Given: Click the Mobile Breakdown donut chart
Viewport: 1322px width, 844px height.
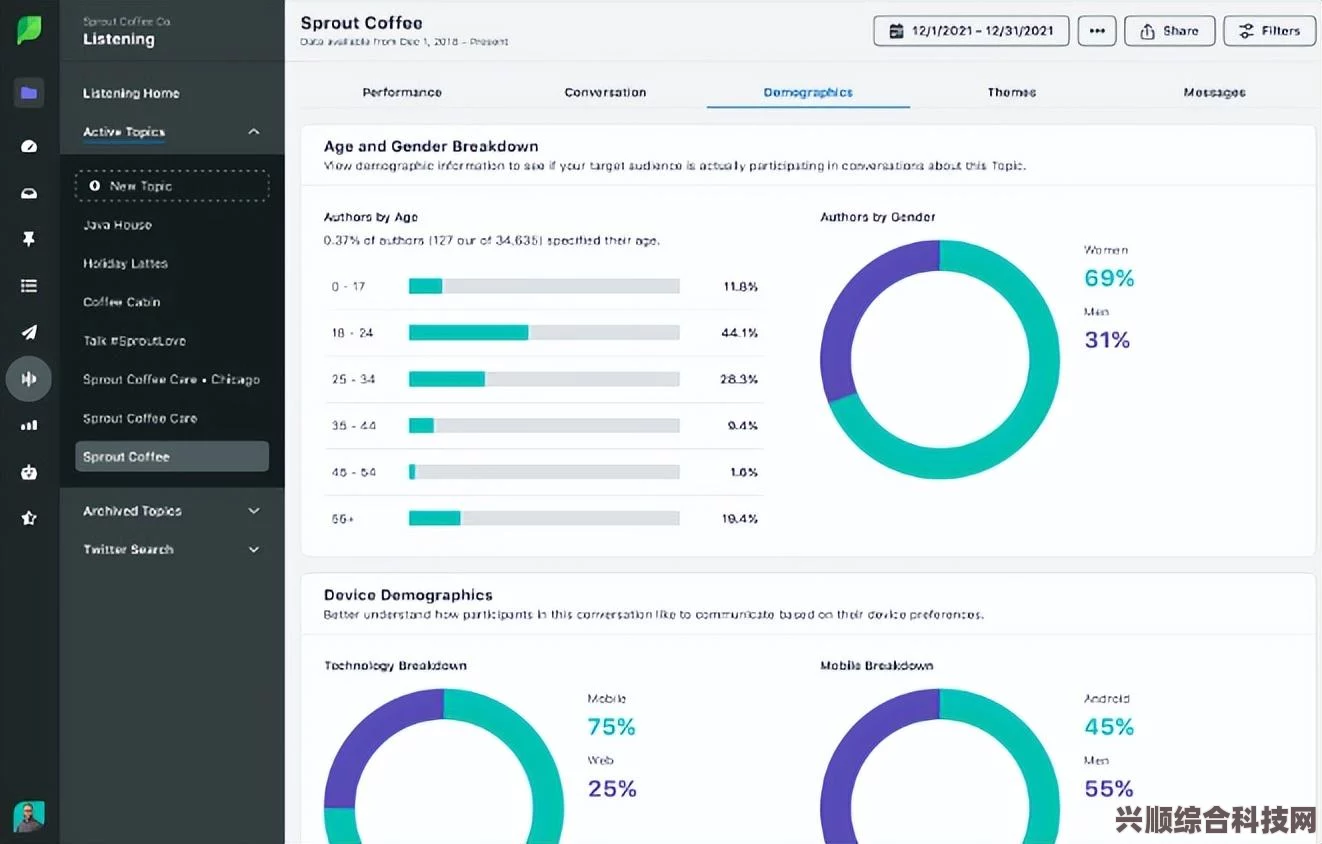Looking at the screenshot, I should pyautogui.click(x=940, y=767).
